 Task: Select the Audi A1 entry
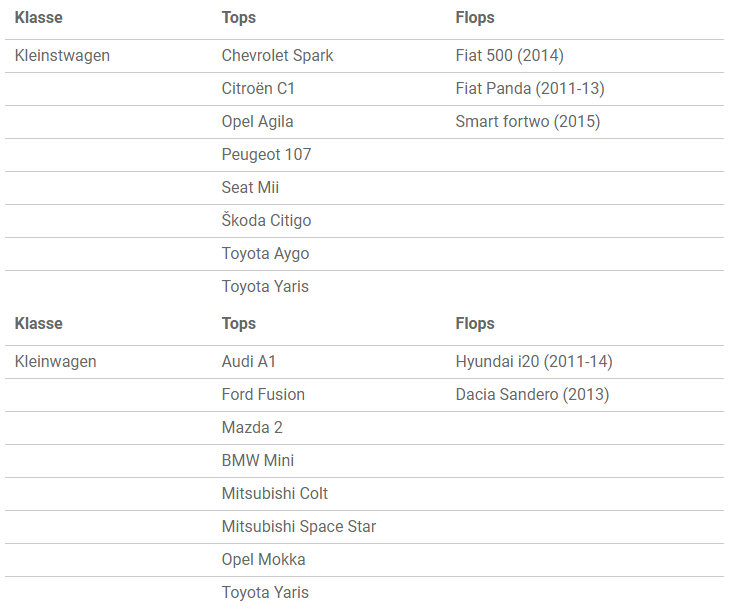pyautogui.click(x=249, y=362)
